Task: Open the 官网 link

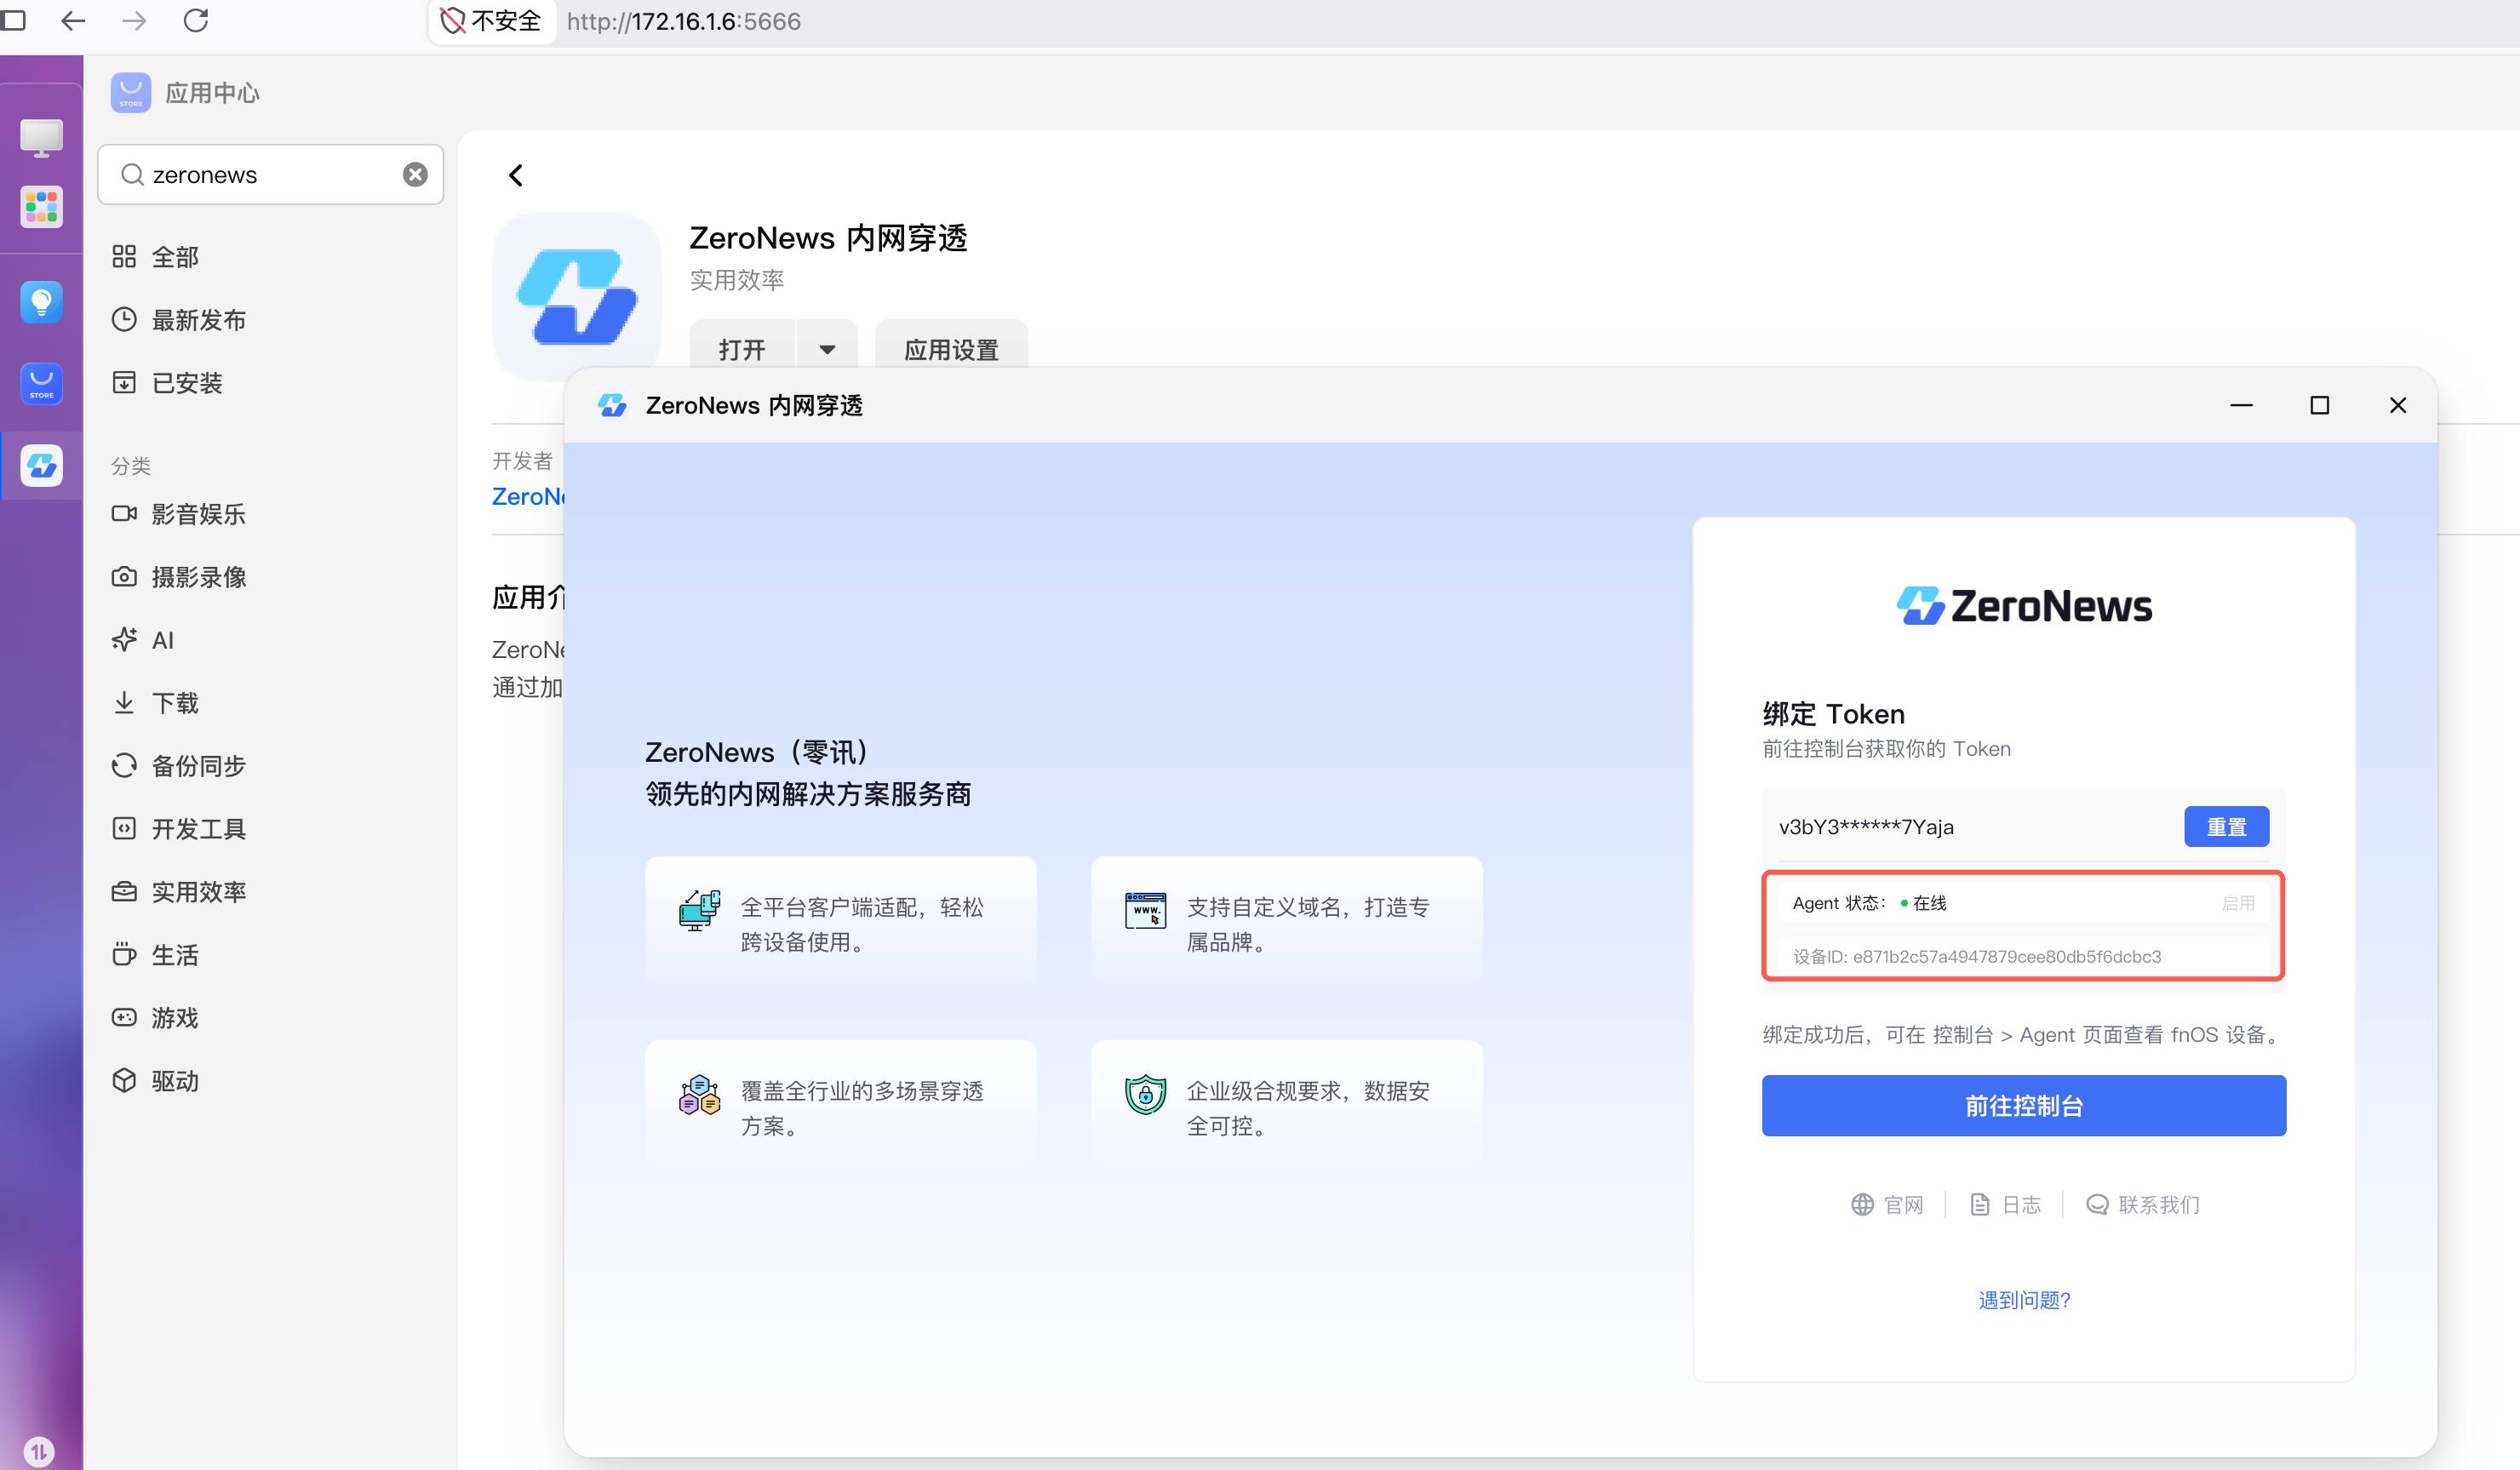Action: point(1887,1205)
